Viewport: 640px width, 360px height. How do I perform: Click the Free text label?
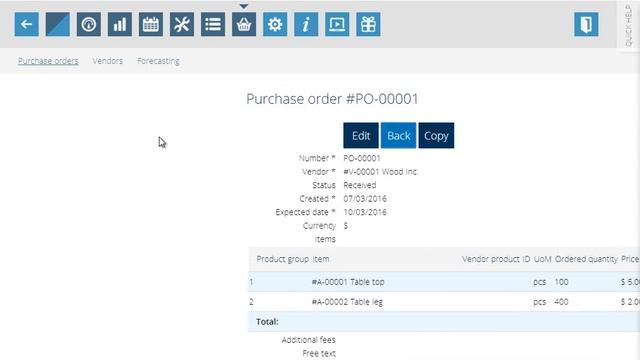[x=319, y=353]
